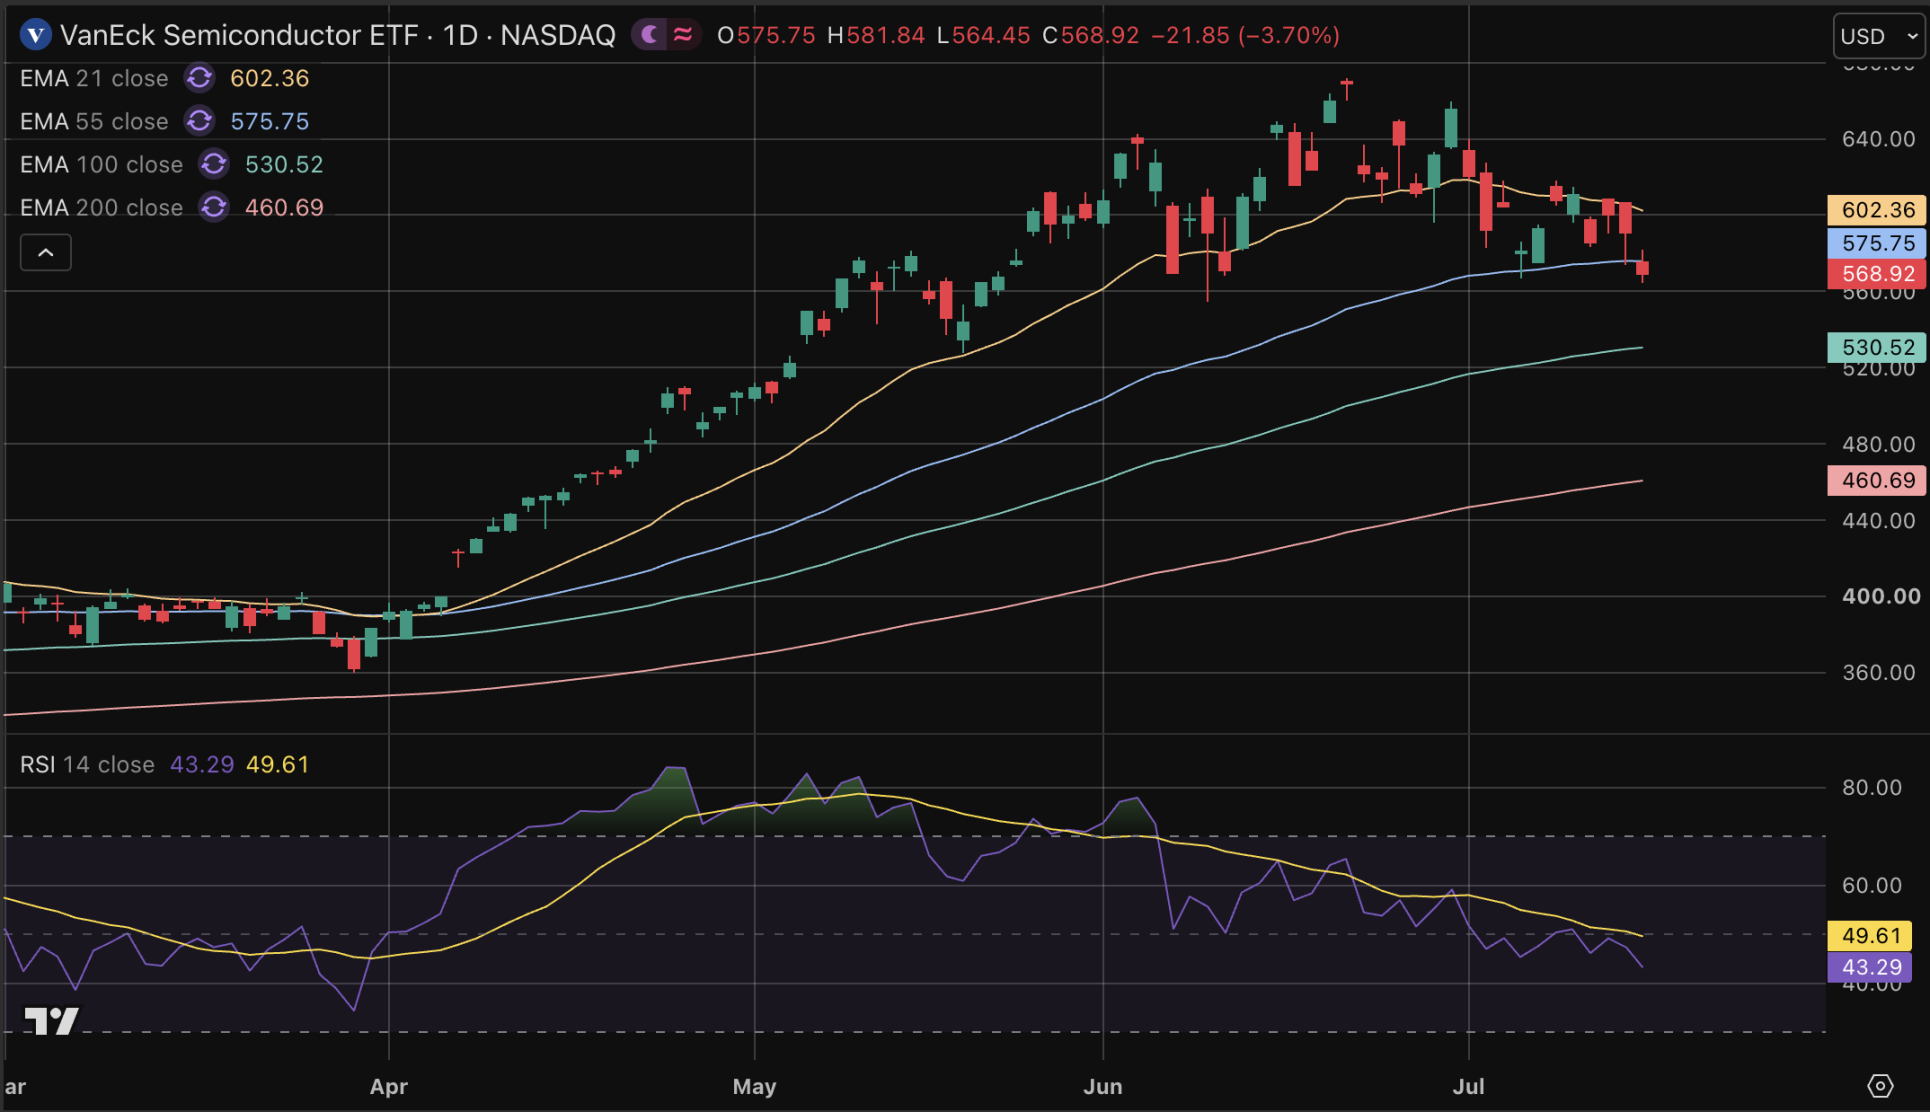Screen dimensions: 1930x1112
Task: Click the 60.00 level on the RSI axis
Action: pyautogui.click(x=1872, y=885)
